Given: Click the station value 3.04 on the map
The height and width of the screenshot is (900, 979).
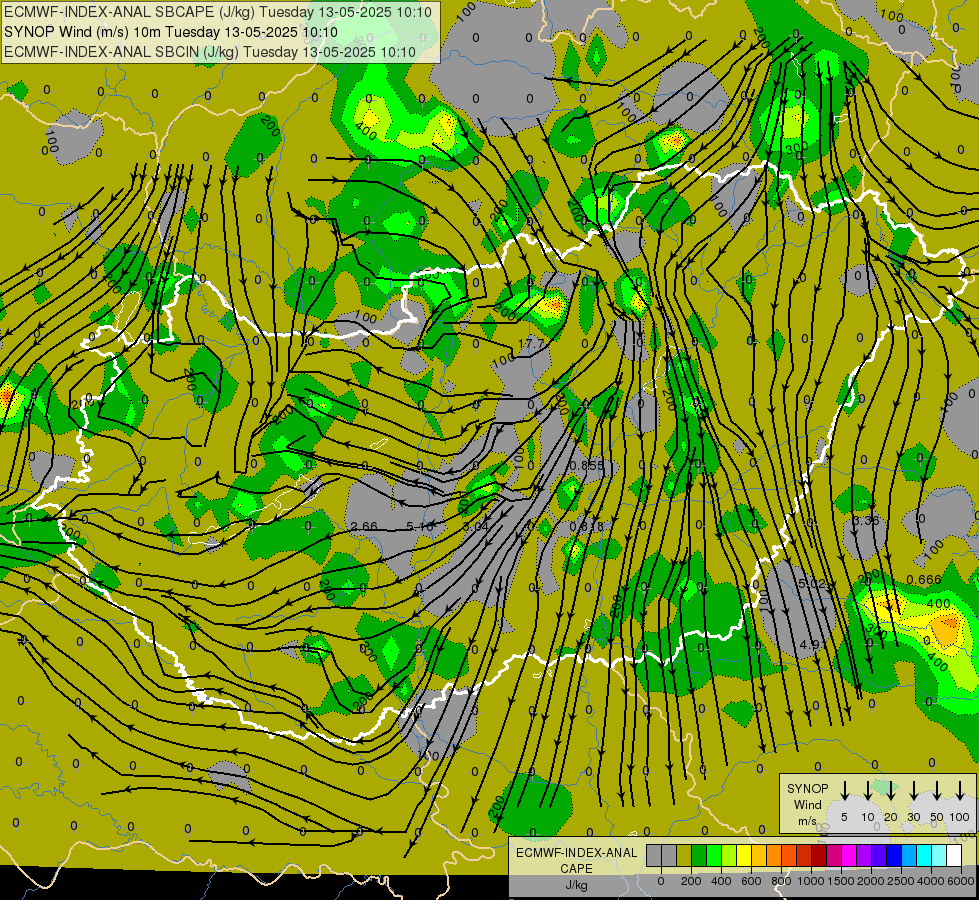Looking at the screenshot, I should 475,527.
